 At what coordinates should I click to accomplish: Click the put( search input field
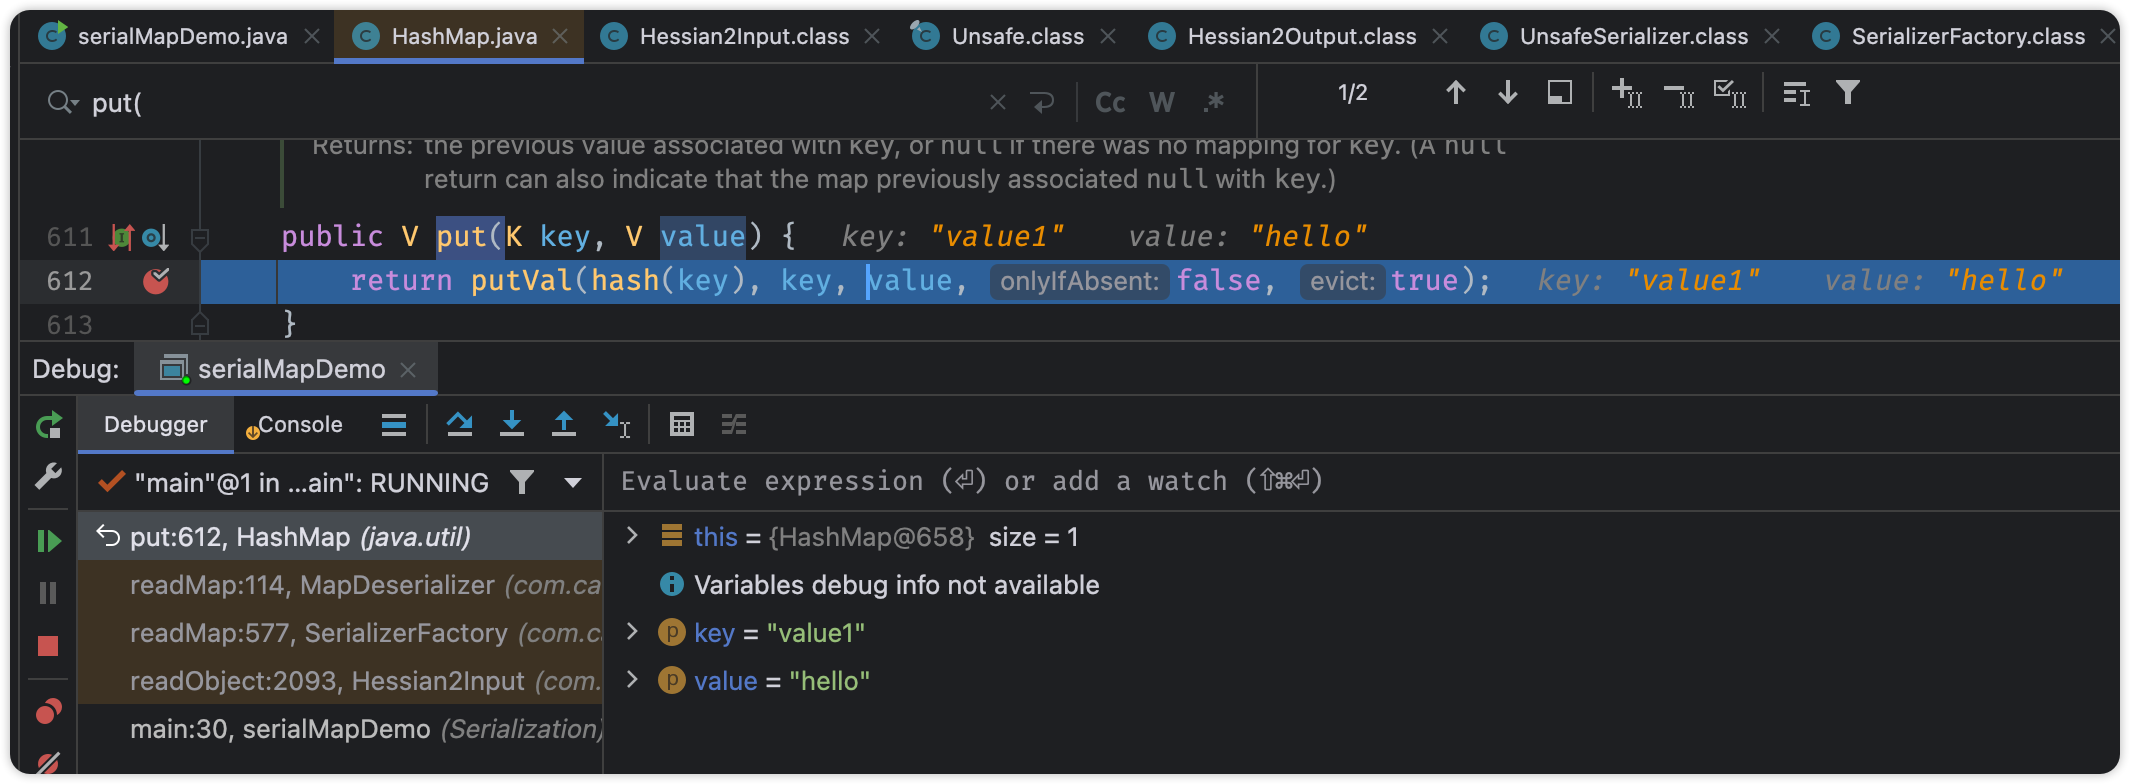(x=530, y=102)
